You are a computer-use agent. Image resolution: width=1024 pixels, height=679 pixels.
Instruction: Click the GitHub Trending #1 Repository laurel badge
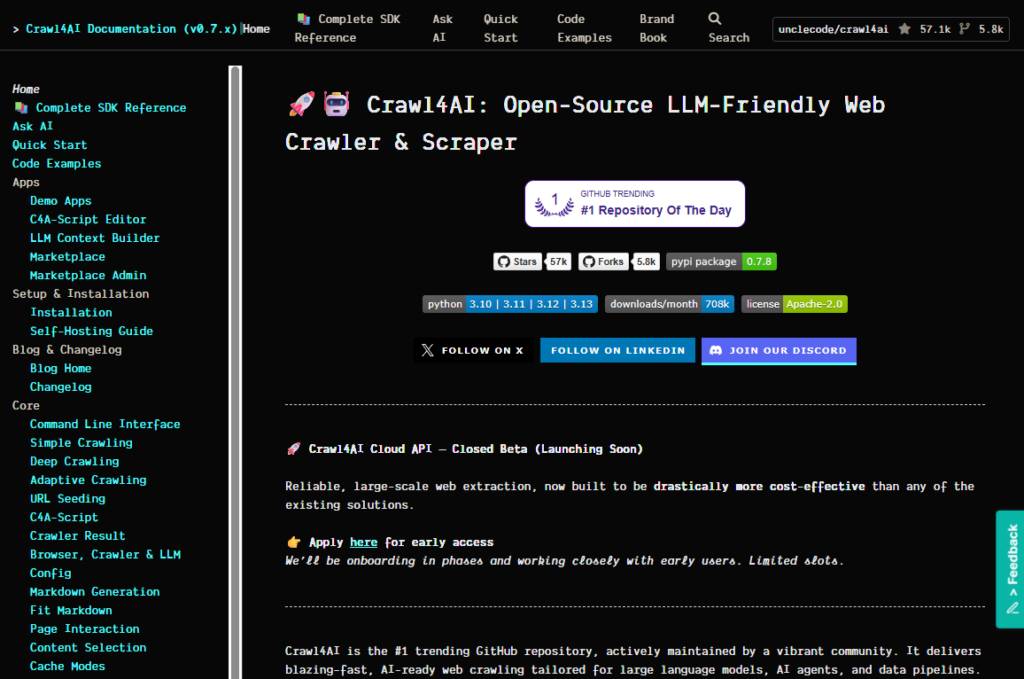click(634, 203)
